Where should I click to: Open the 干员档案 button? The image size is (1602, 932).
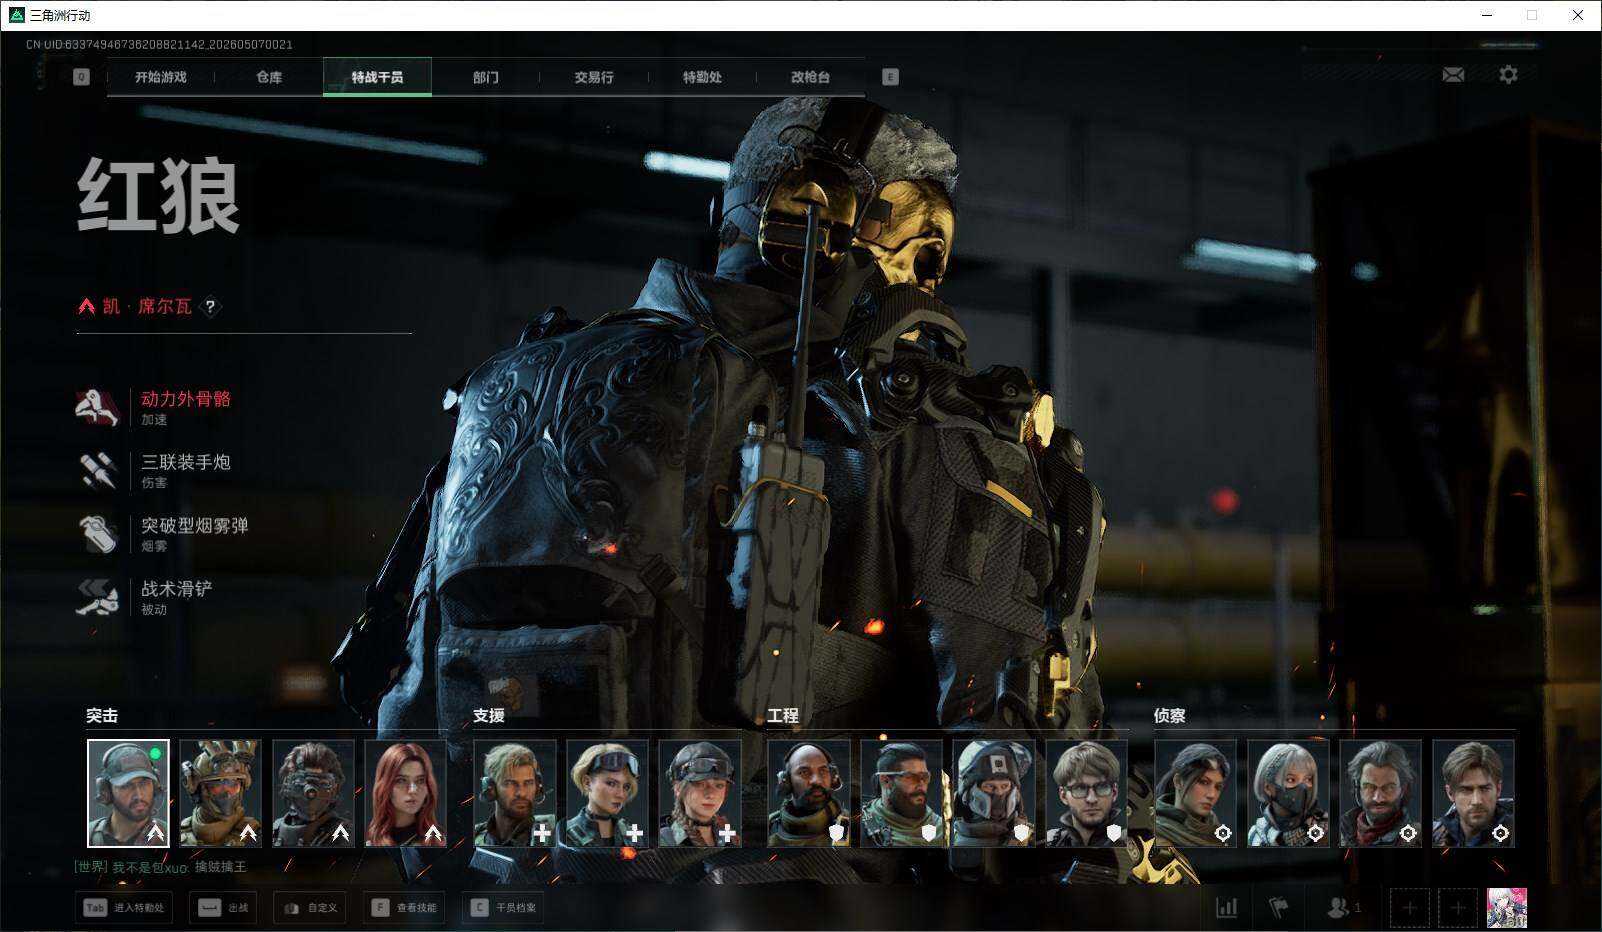click(x=504, y=908)
